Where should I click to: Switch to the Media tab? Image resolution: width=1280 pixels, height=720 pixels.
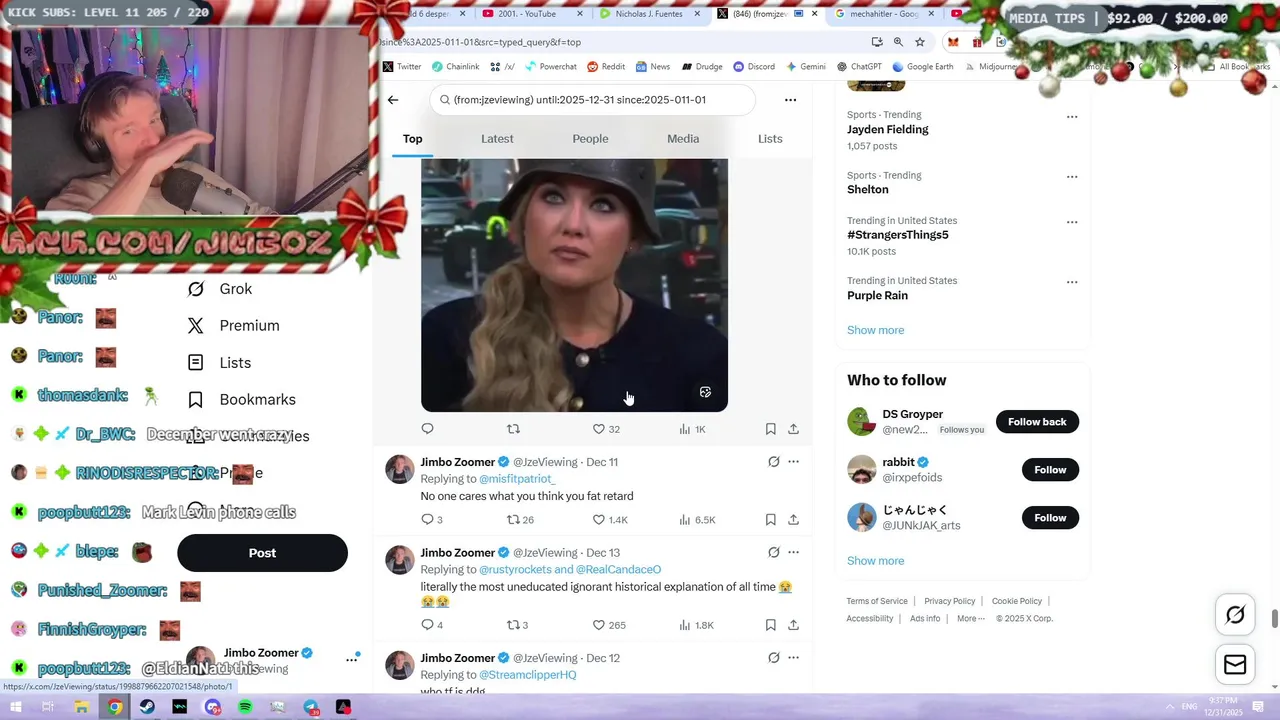[683, 139]
